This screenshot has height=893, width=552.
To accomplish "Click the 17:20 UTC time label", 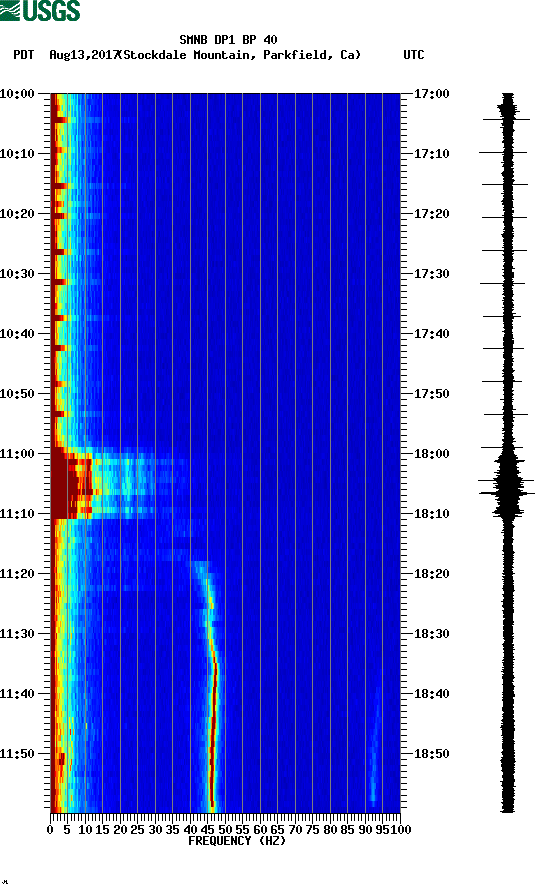I will pyautogui.click(x=431, y=214).
